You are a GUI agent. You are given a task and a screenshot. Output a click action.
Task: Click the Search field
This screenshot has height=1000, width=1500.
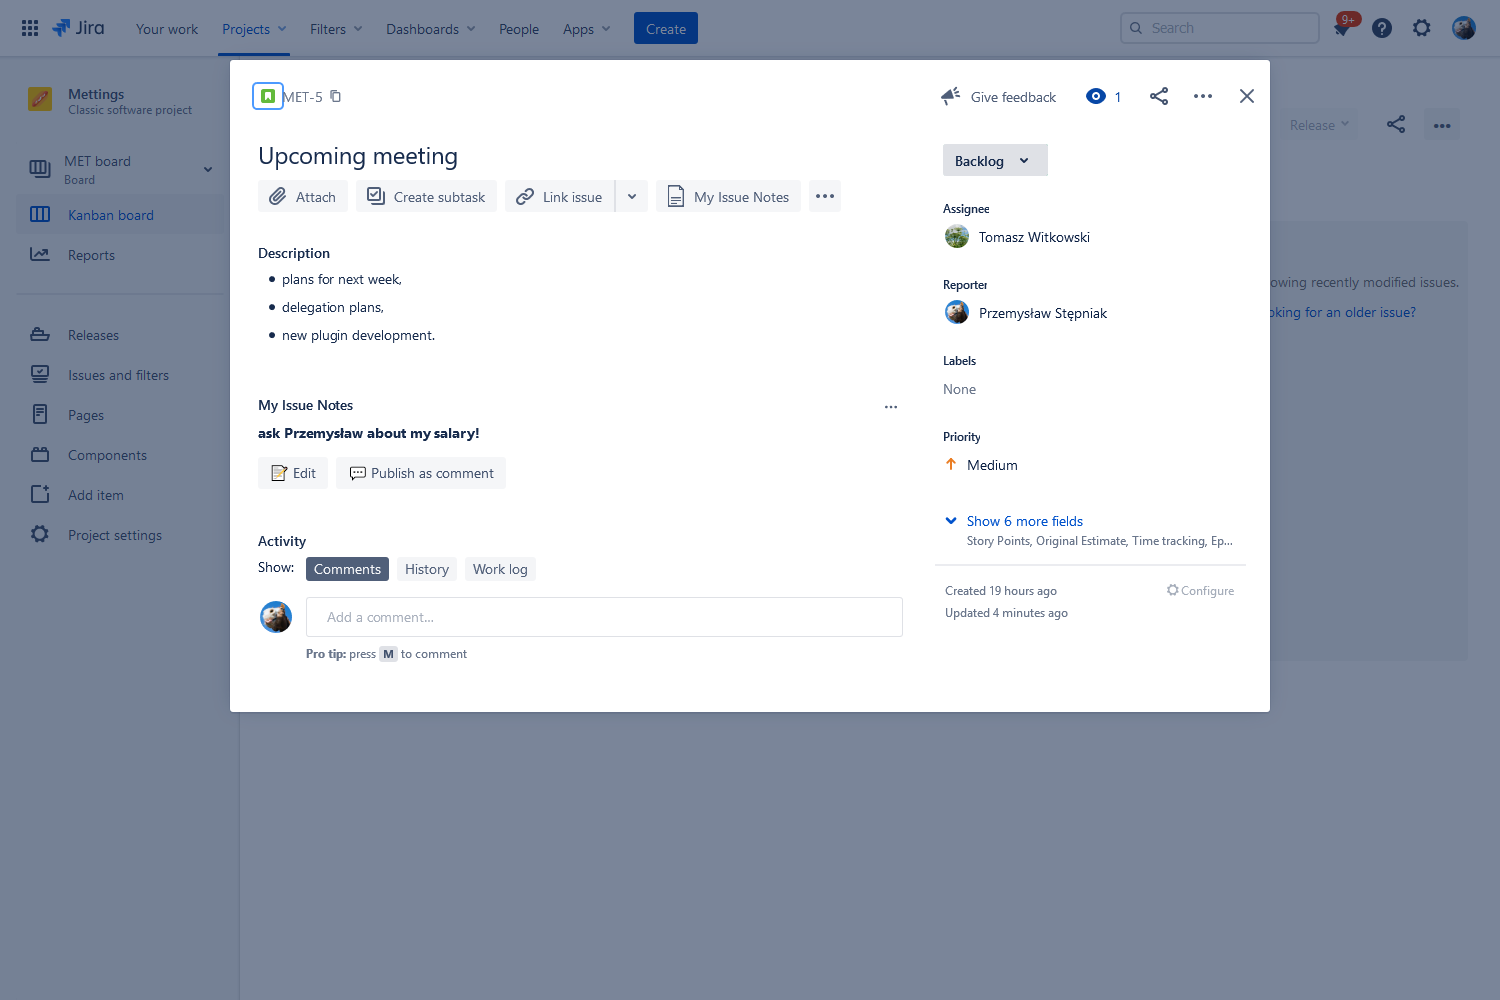(1220, 28)
